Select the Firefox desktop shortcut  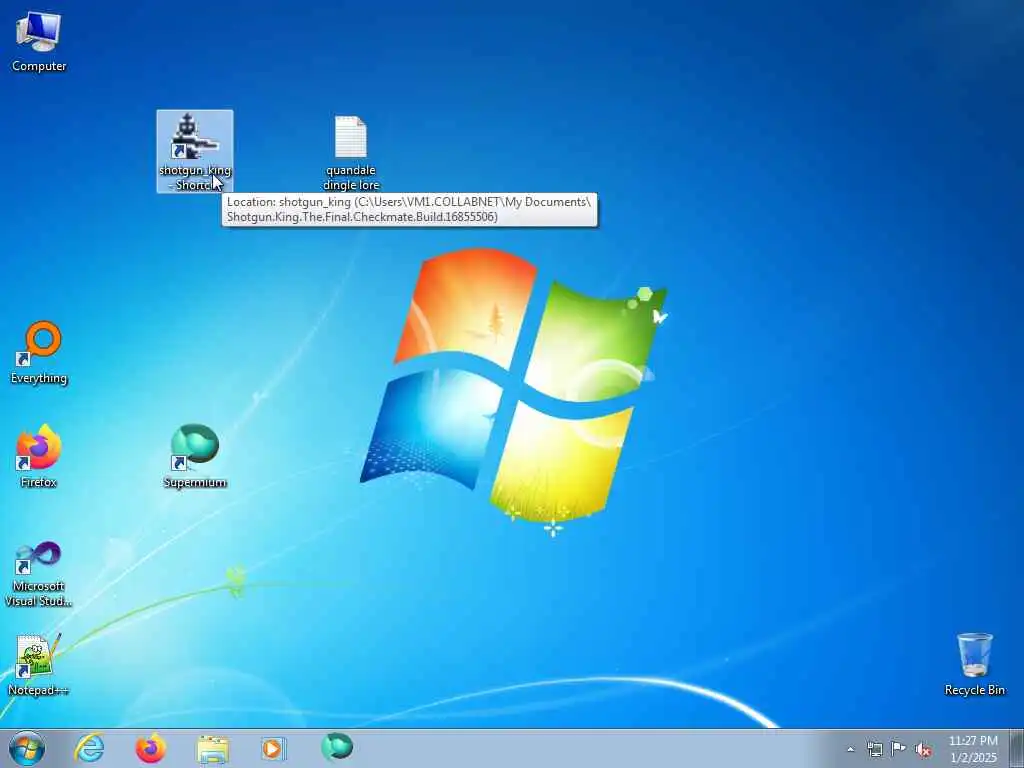coord(39,456)
